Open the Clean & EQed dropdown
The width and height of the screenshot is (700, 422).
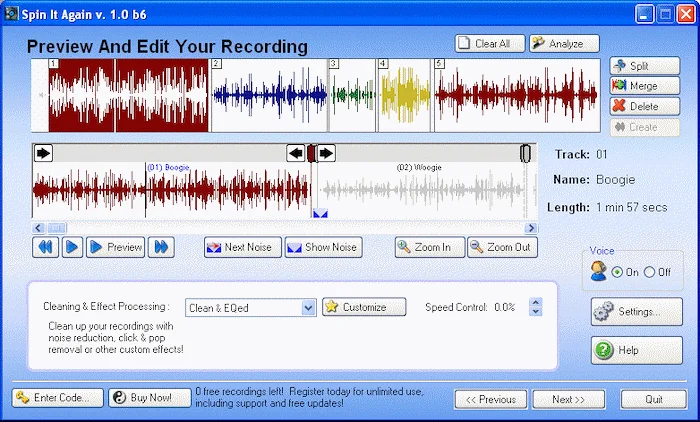click(308, 308)
